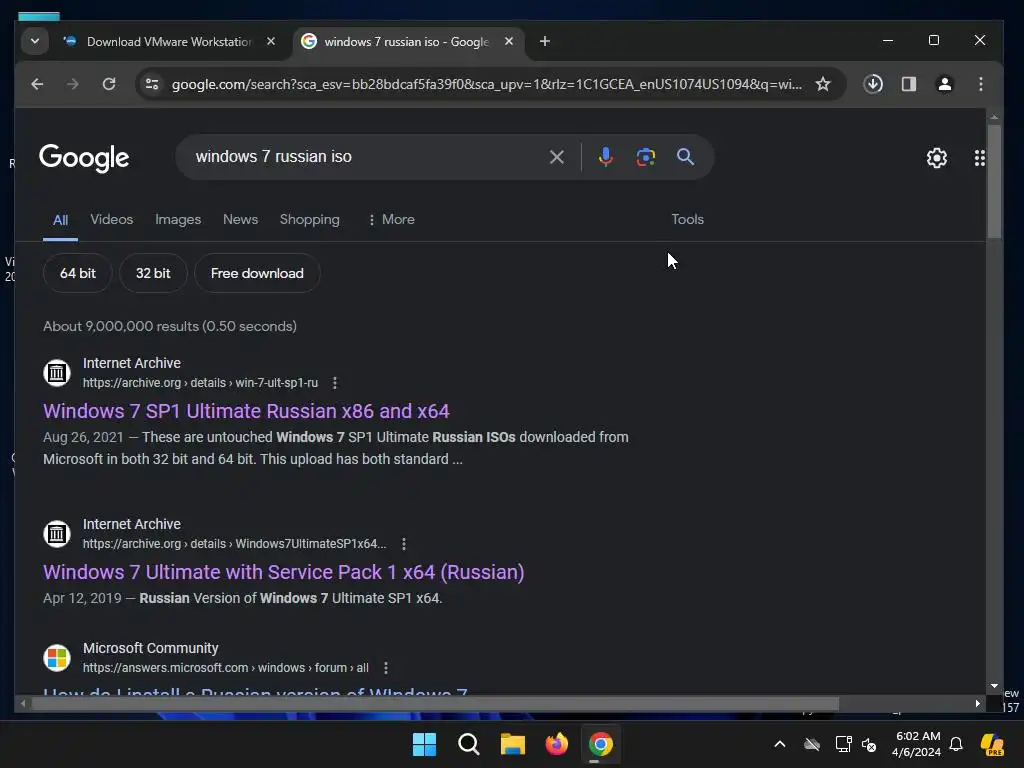Open the Chrome profile icon
Image resolution: width=1024 pixels, height=768 pixels.
[944, 84]
